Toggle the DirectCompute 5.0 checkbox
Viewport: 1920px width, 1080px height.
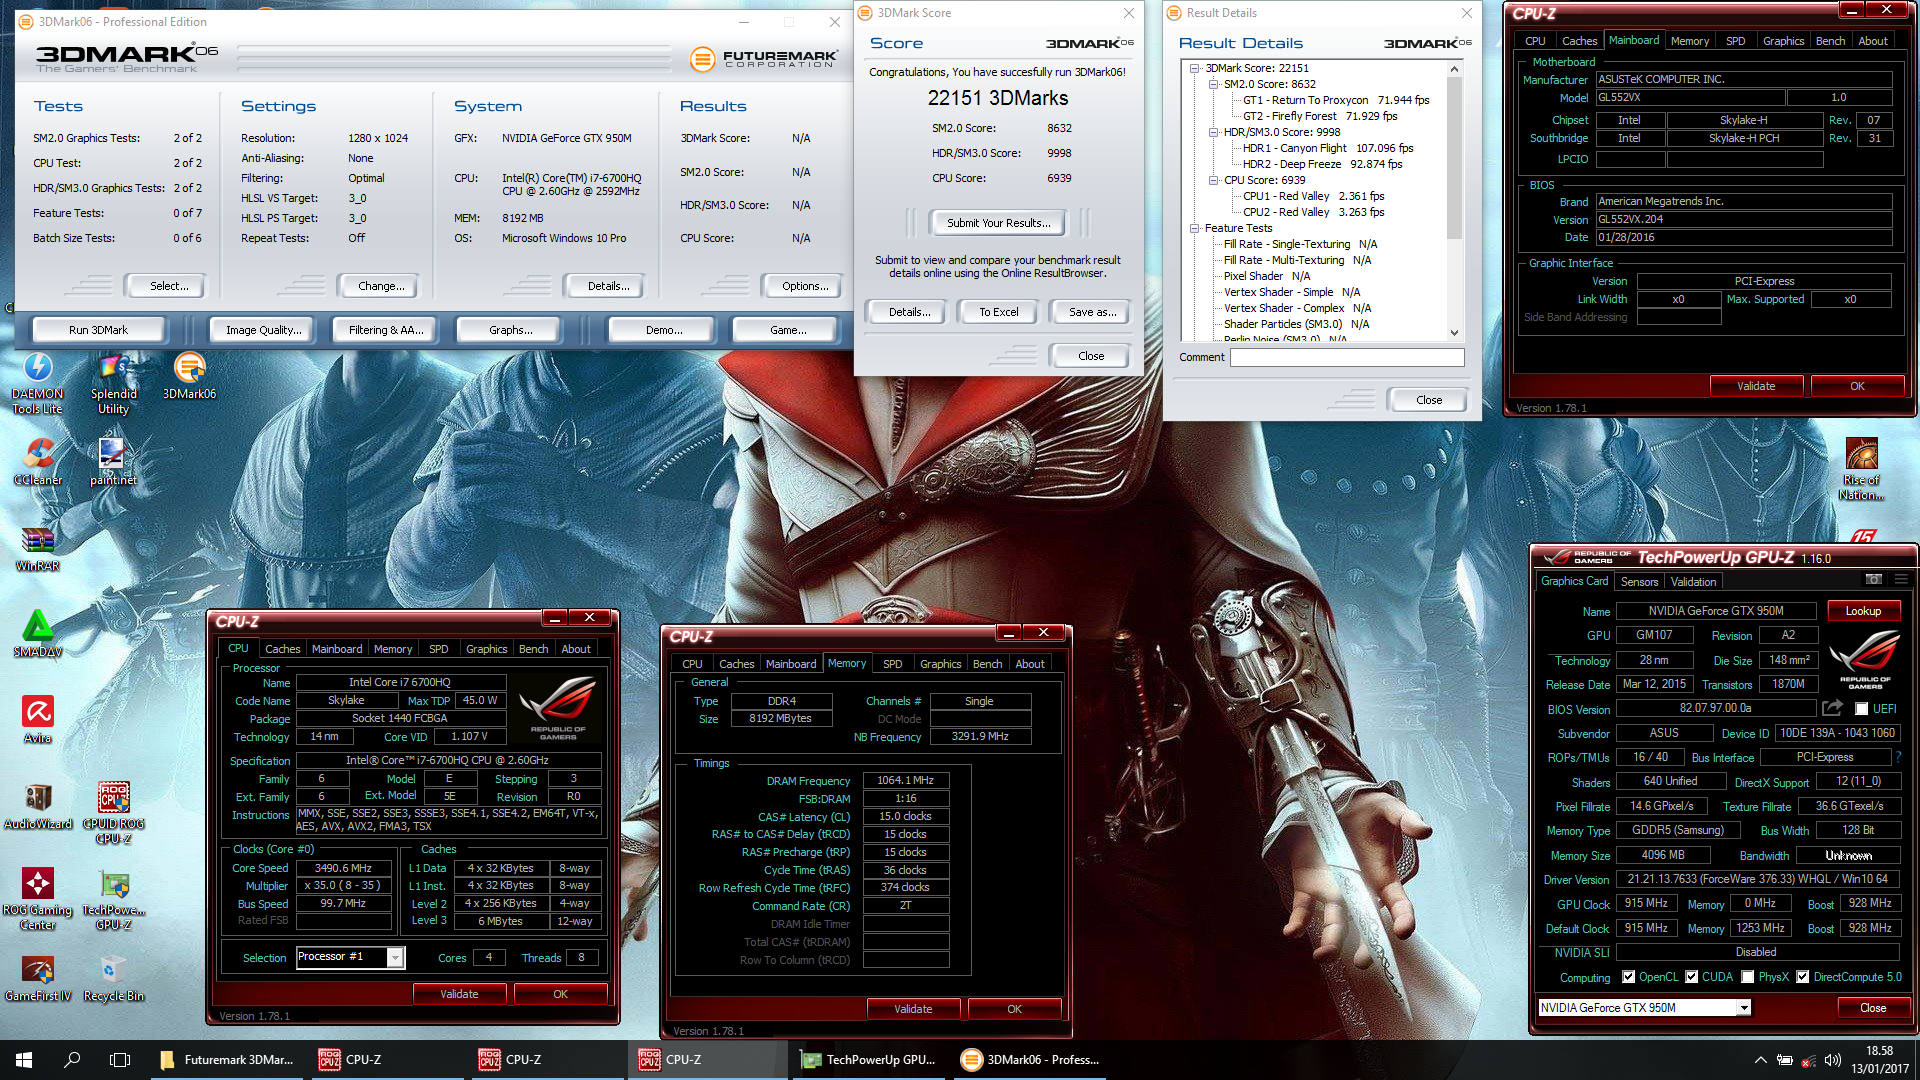click(x=1803, y=977)
